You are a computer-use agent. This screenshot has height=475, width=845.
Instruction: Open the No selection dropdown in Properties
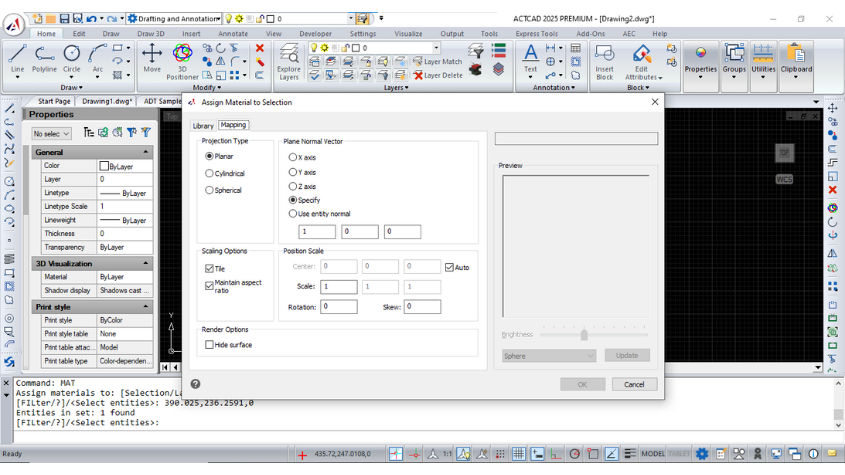[51, 134]
